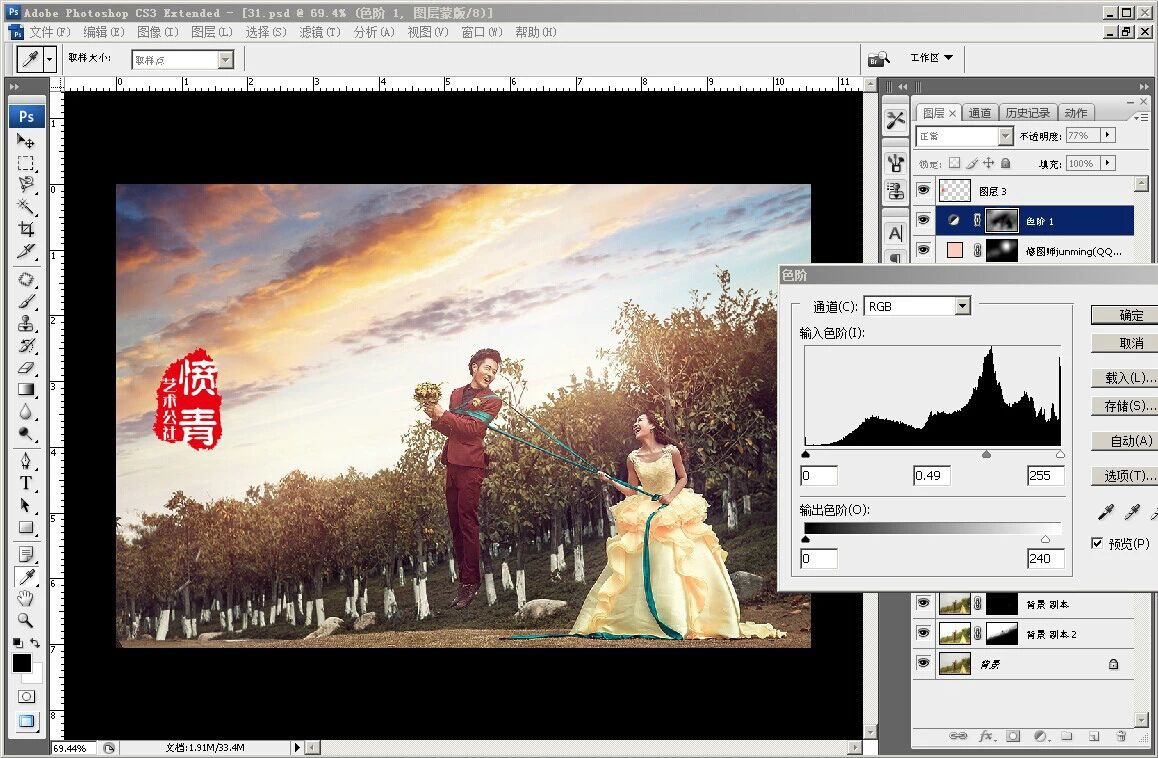Click 取消 in the Levels dialog
The height and width of the screenshot is (758, 1158).
coord(1124,343)
